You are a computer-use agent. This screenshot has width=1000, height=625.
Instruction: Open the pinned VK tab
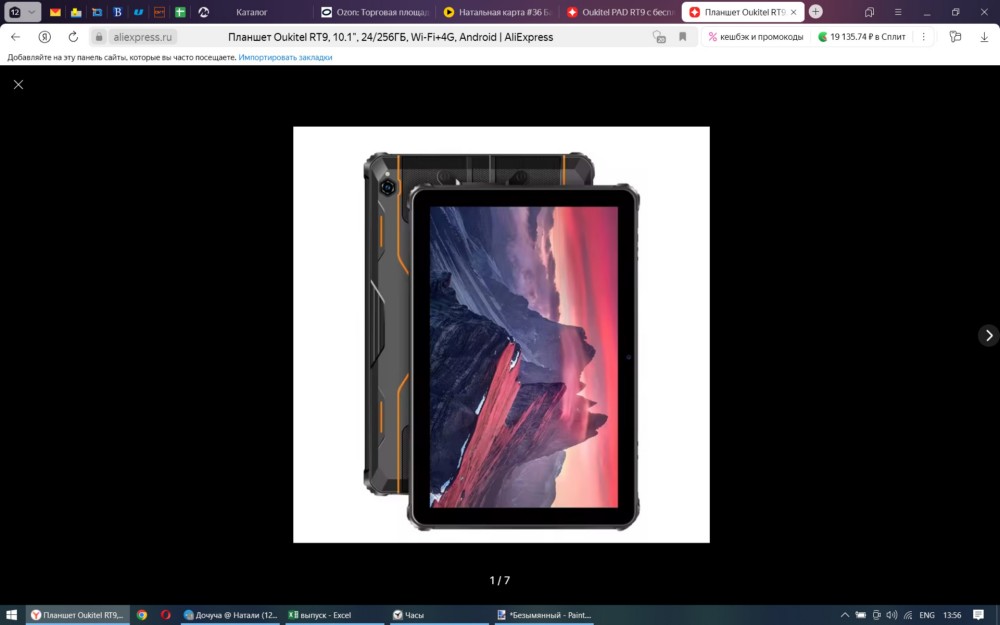(x=117, y=12)
